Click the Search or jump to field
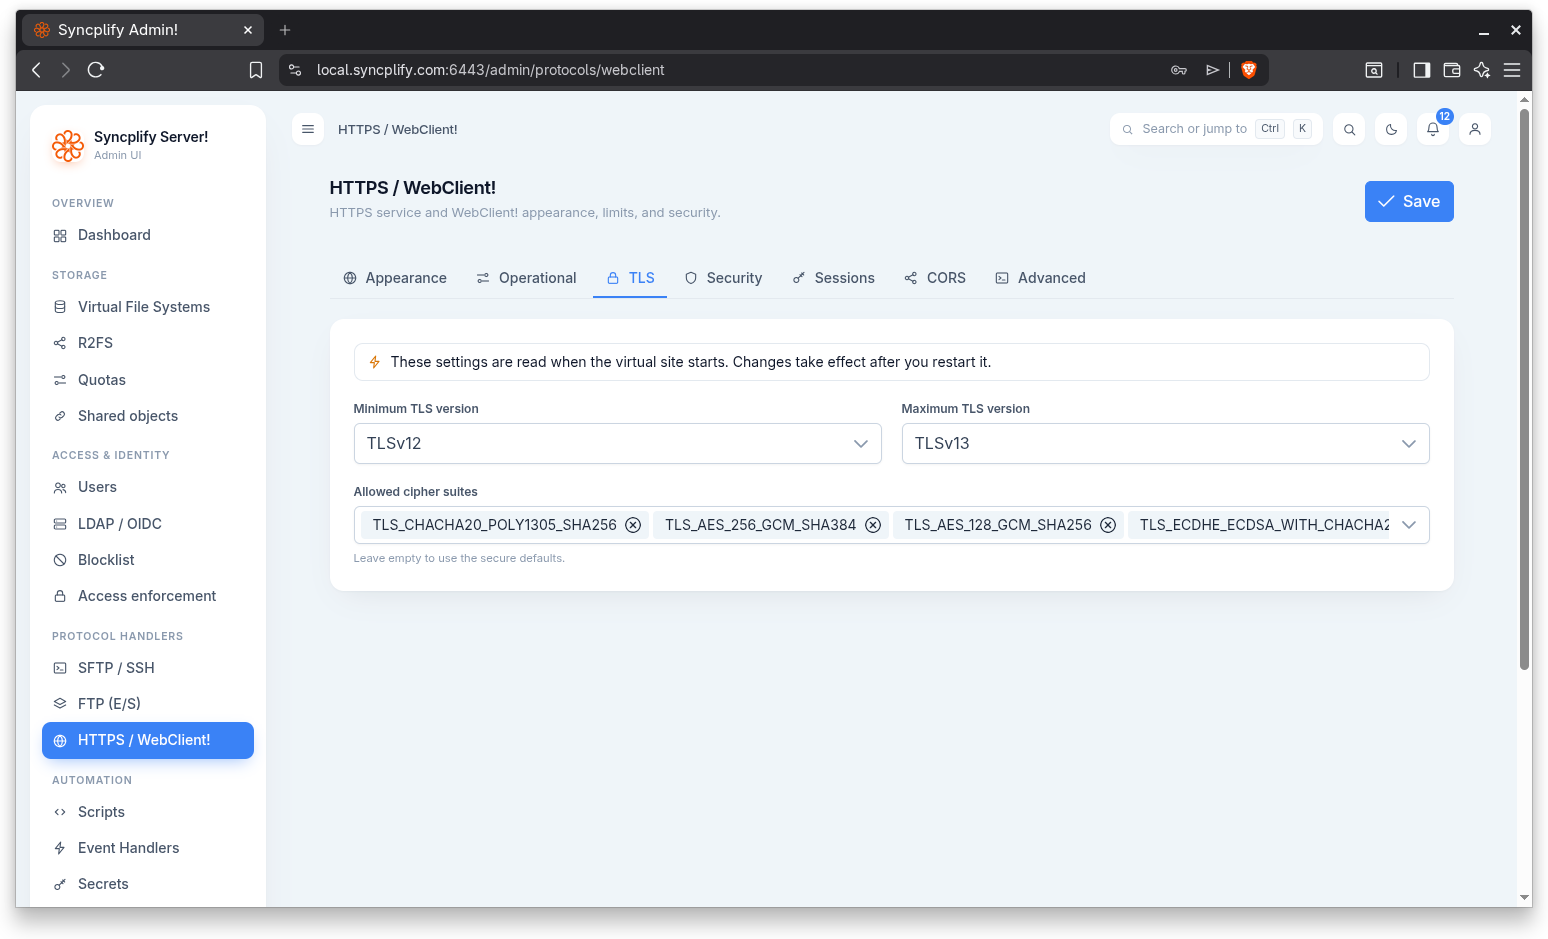 tap(1216, 129)
